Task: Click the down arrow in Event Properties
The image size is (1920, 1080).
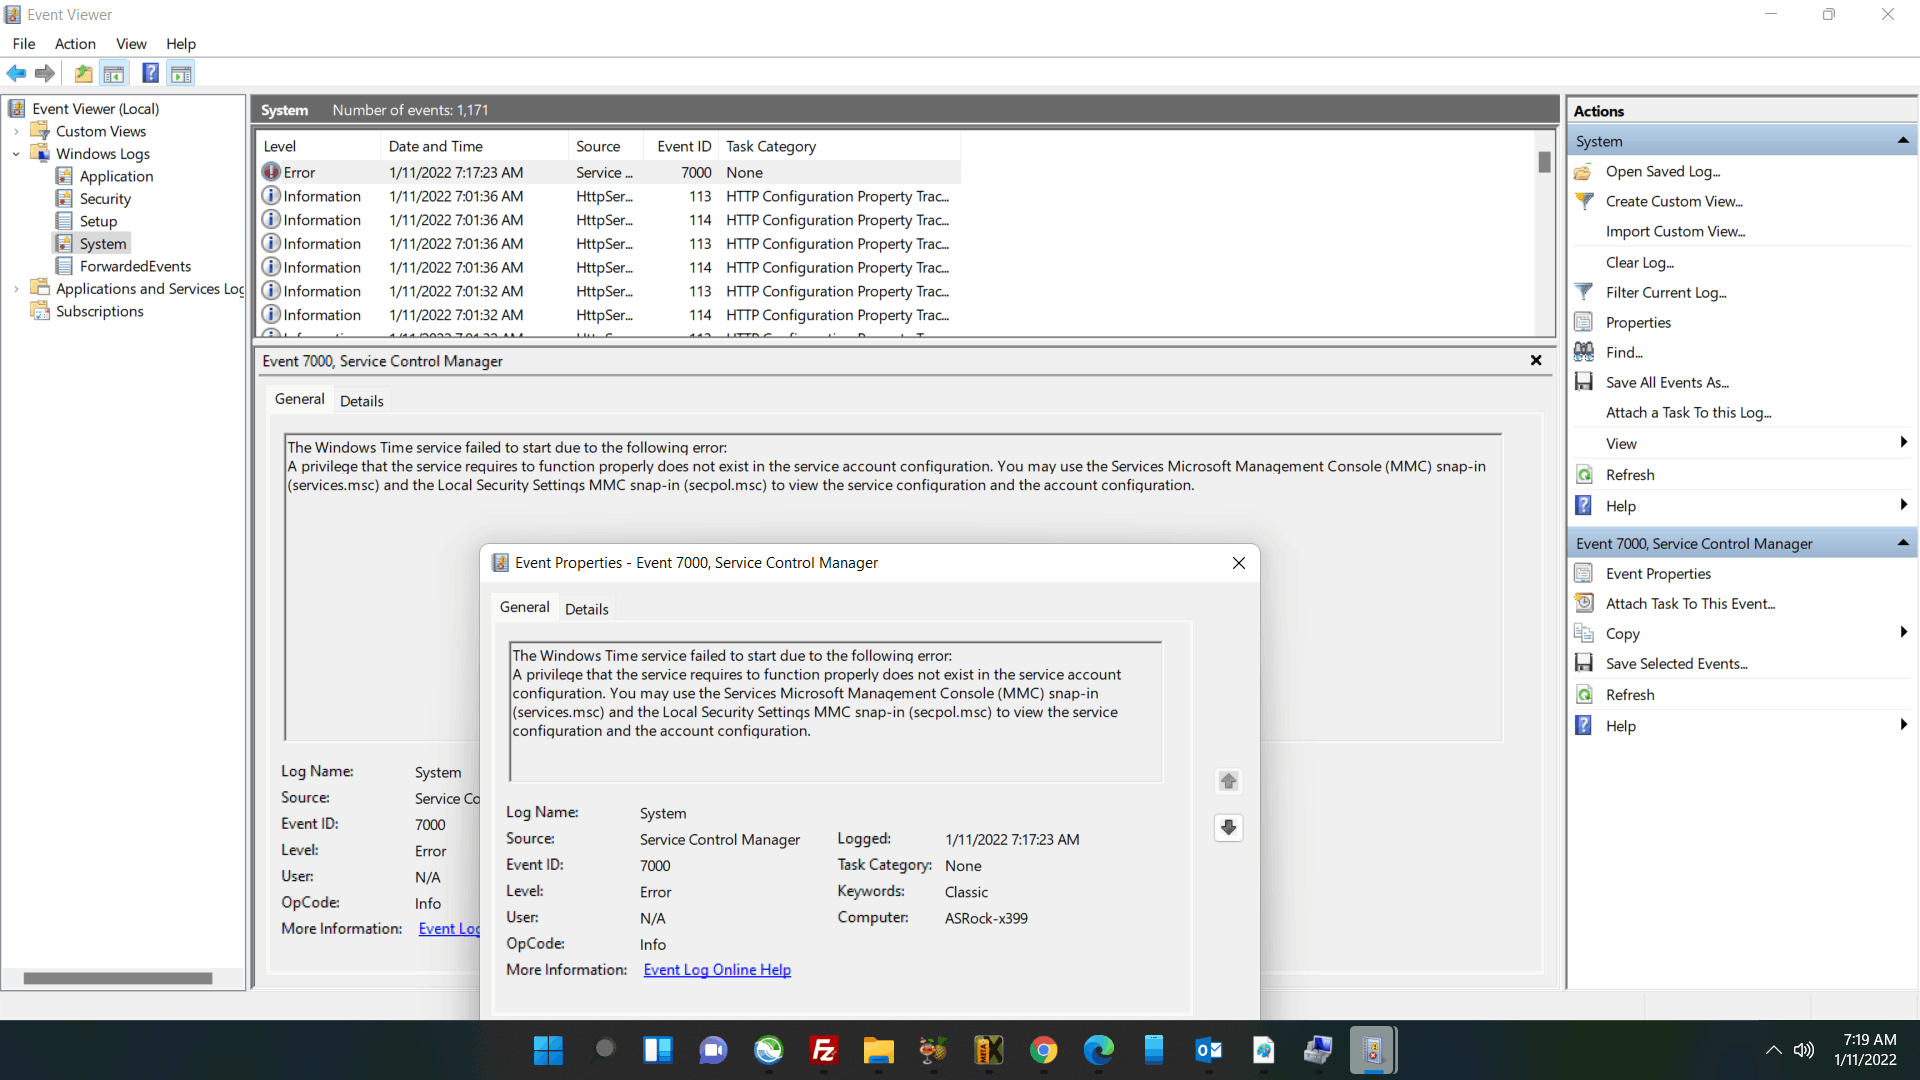Action: tap(1228, 828)
